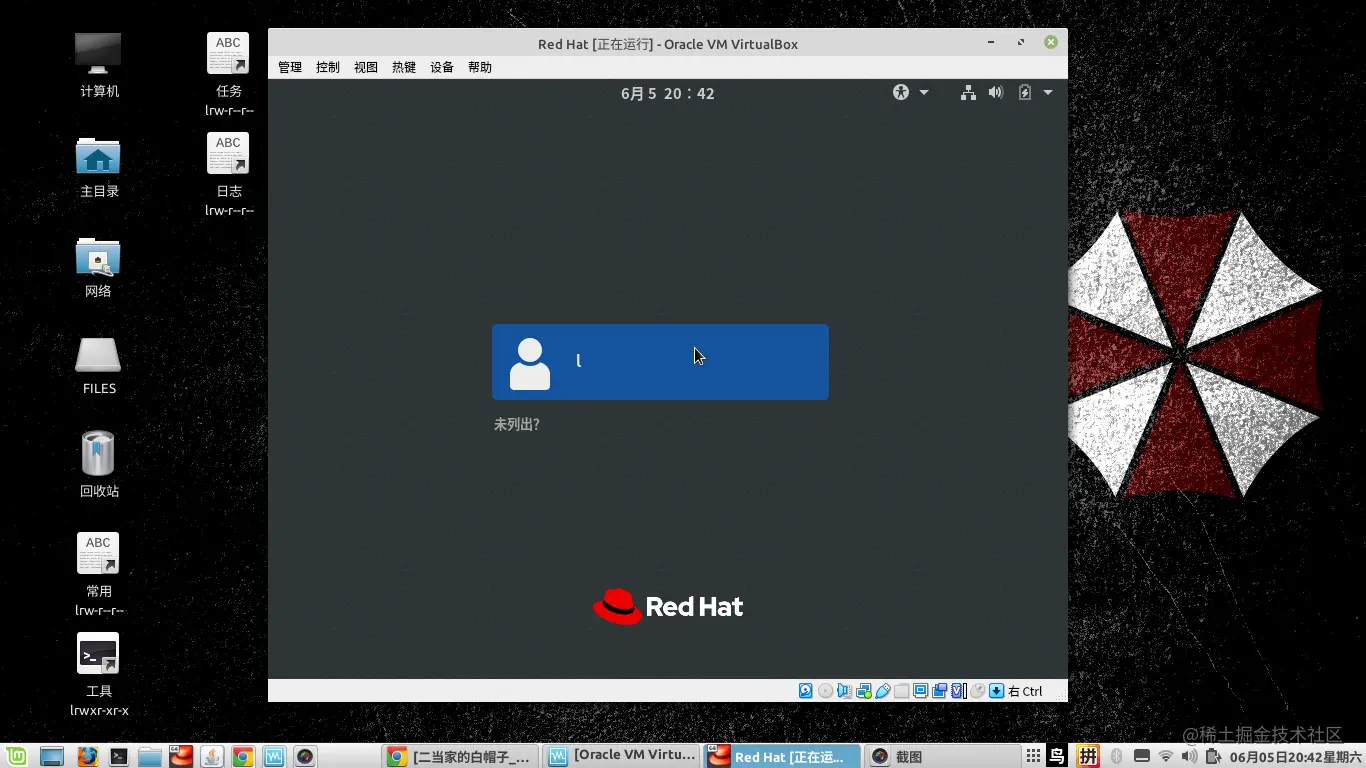Open the 管理 menu
The height and width of the screenshot is (768, 1366).
(x=290, y=67)
